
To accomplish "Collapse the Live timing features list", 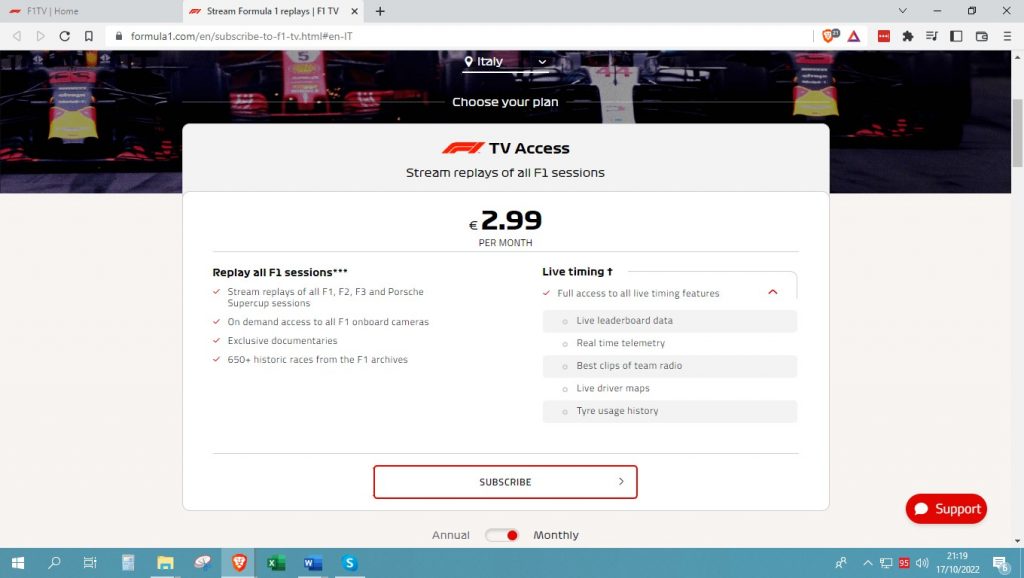I will click(772, 293).
